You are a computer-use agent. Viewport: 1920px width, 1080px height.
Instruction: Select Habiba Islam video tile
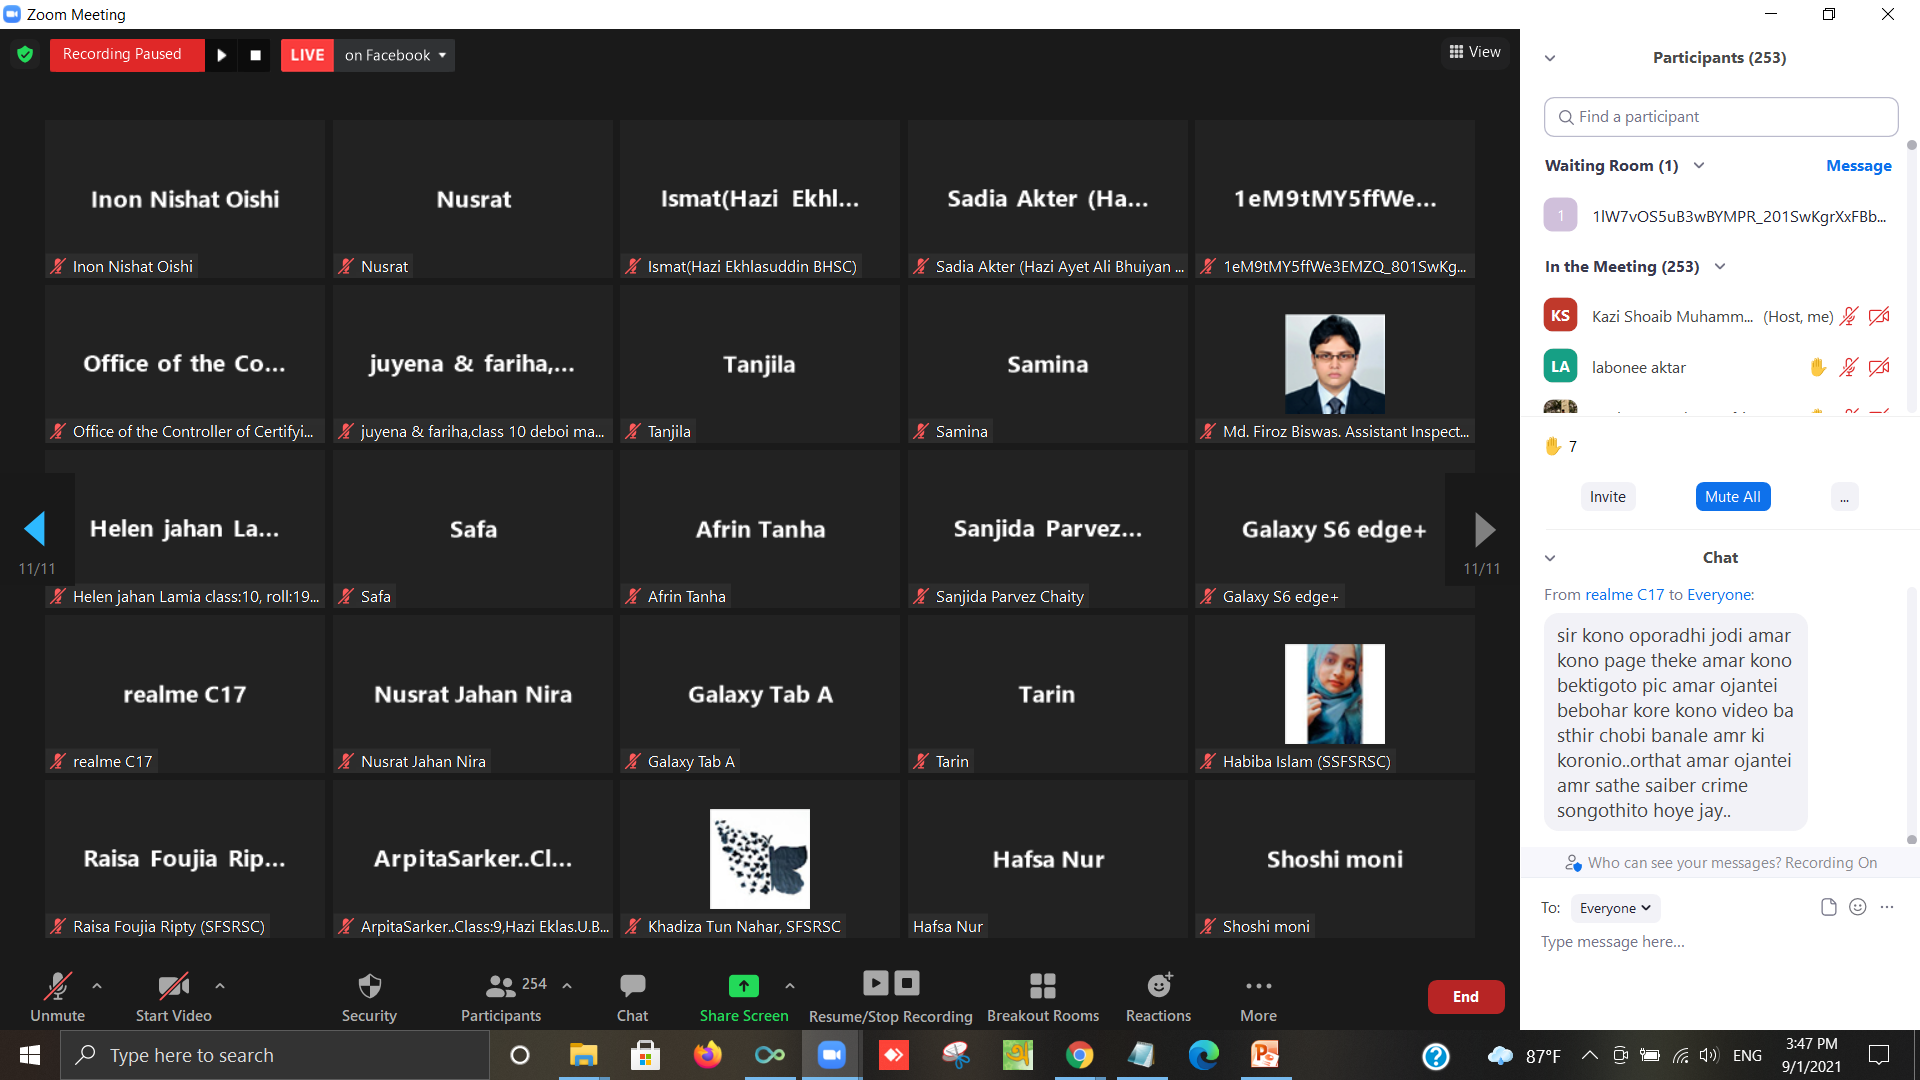(x=1335, y=694)
